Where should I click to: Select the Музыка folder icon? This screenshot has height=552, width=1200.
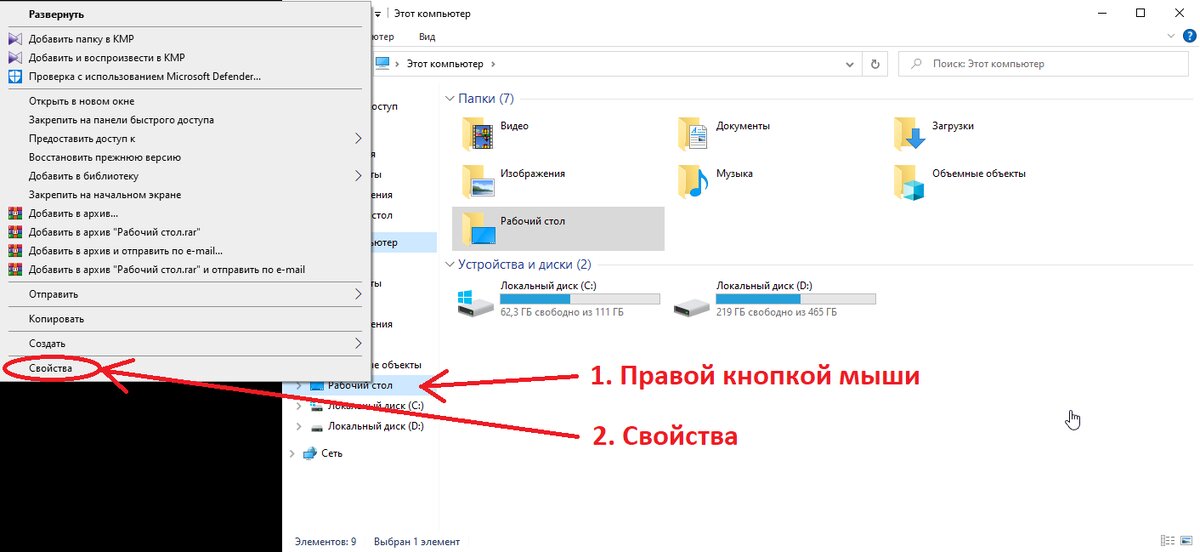coord(693,180)
